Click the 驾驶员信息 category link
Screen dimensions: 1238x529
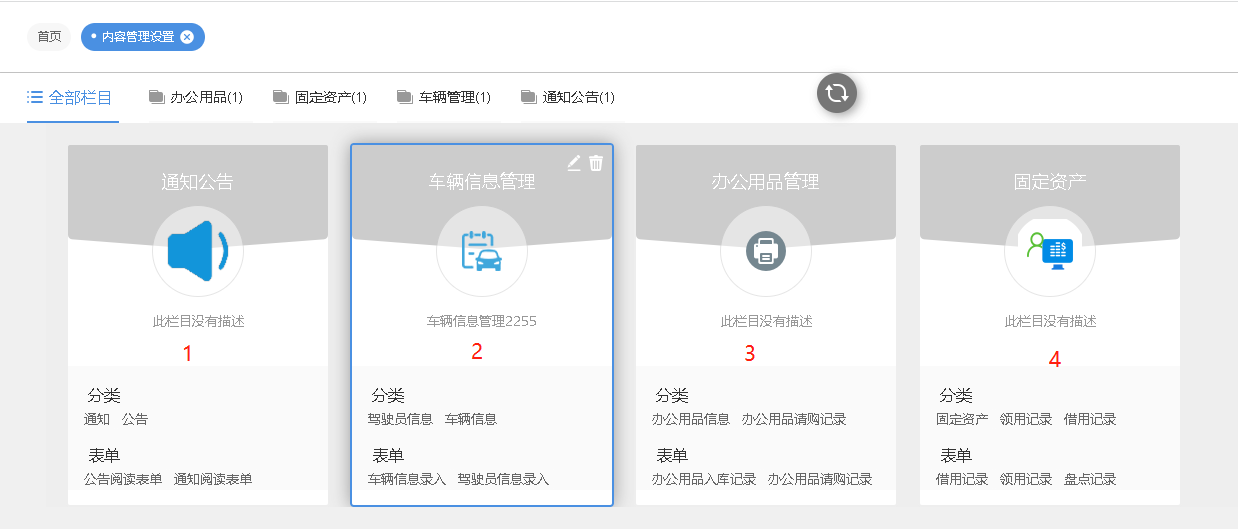click(400, 419)
